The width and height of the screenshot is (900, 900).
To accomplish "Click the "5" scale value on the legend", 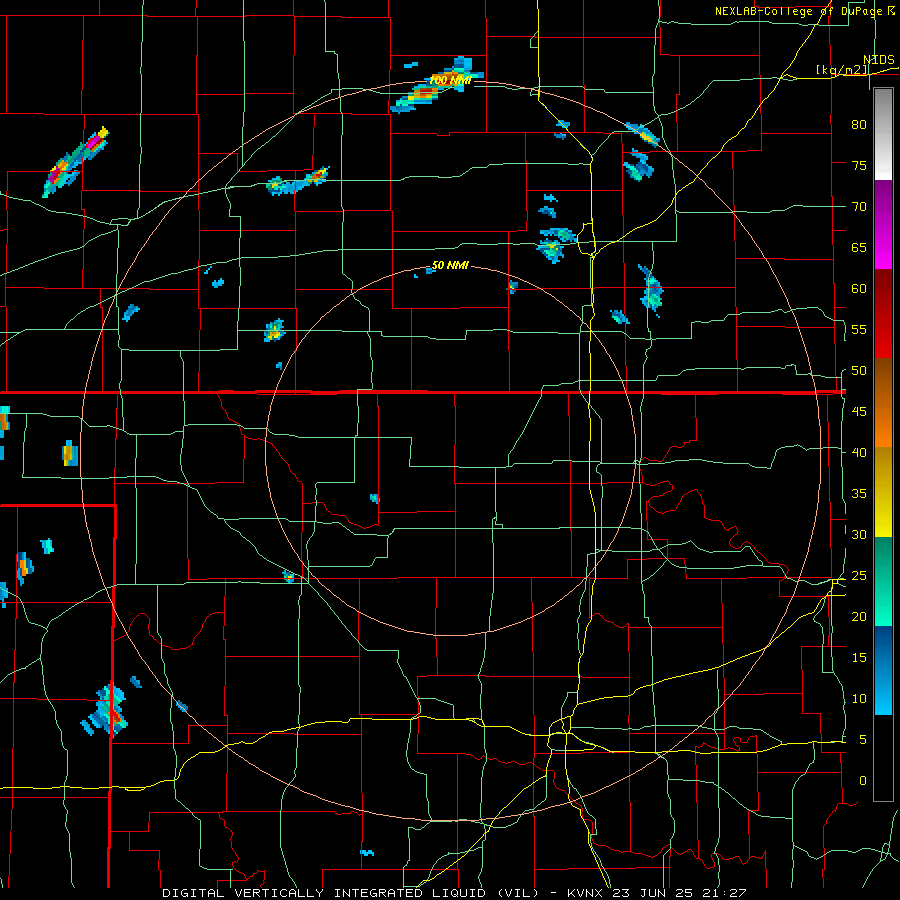I will 863,740.
